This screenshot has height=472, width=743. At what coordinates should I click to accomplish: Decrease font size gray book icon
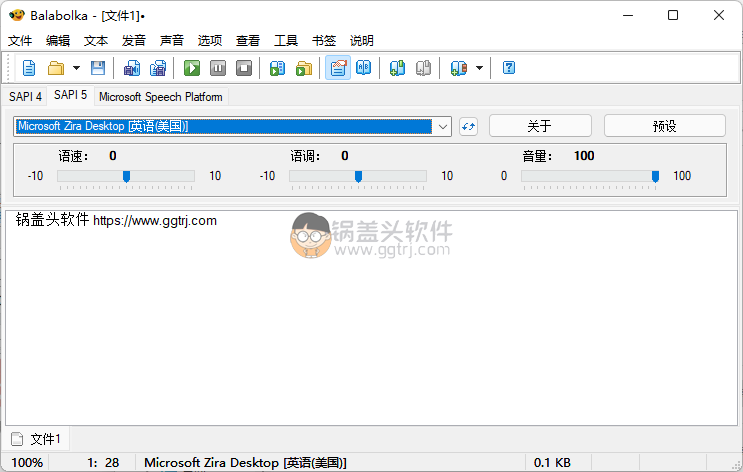pos(423,68)
